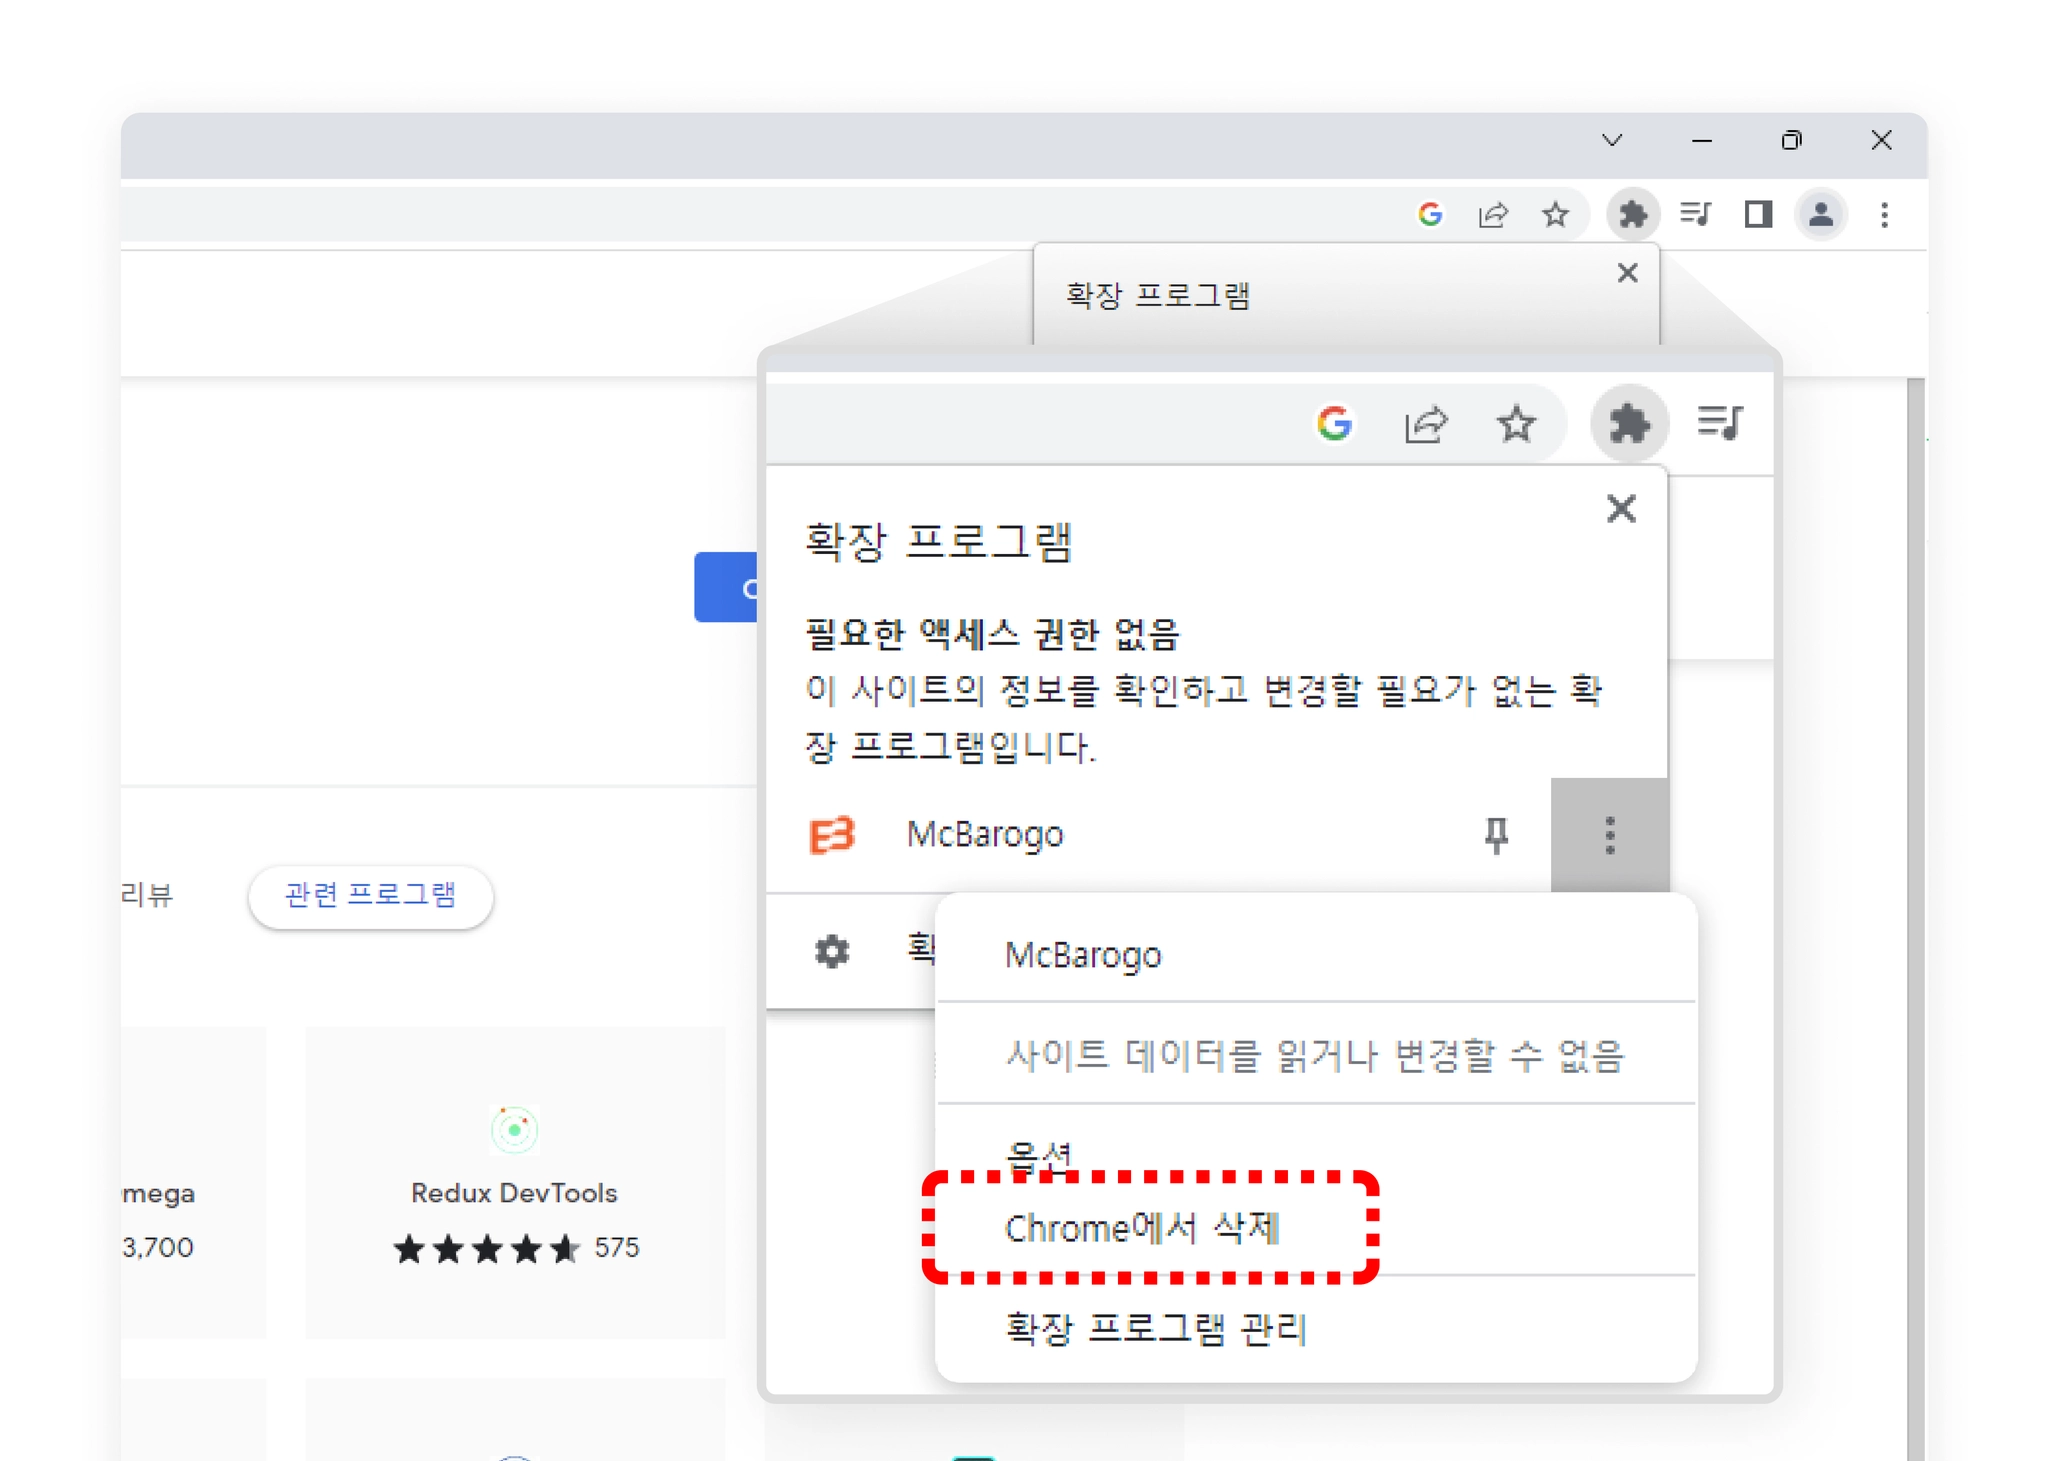Viewport: 2048px width, 1461px height.
Task: Click the profile avatar icon
Action: click(1820, 214)
